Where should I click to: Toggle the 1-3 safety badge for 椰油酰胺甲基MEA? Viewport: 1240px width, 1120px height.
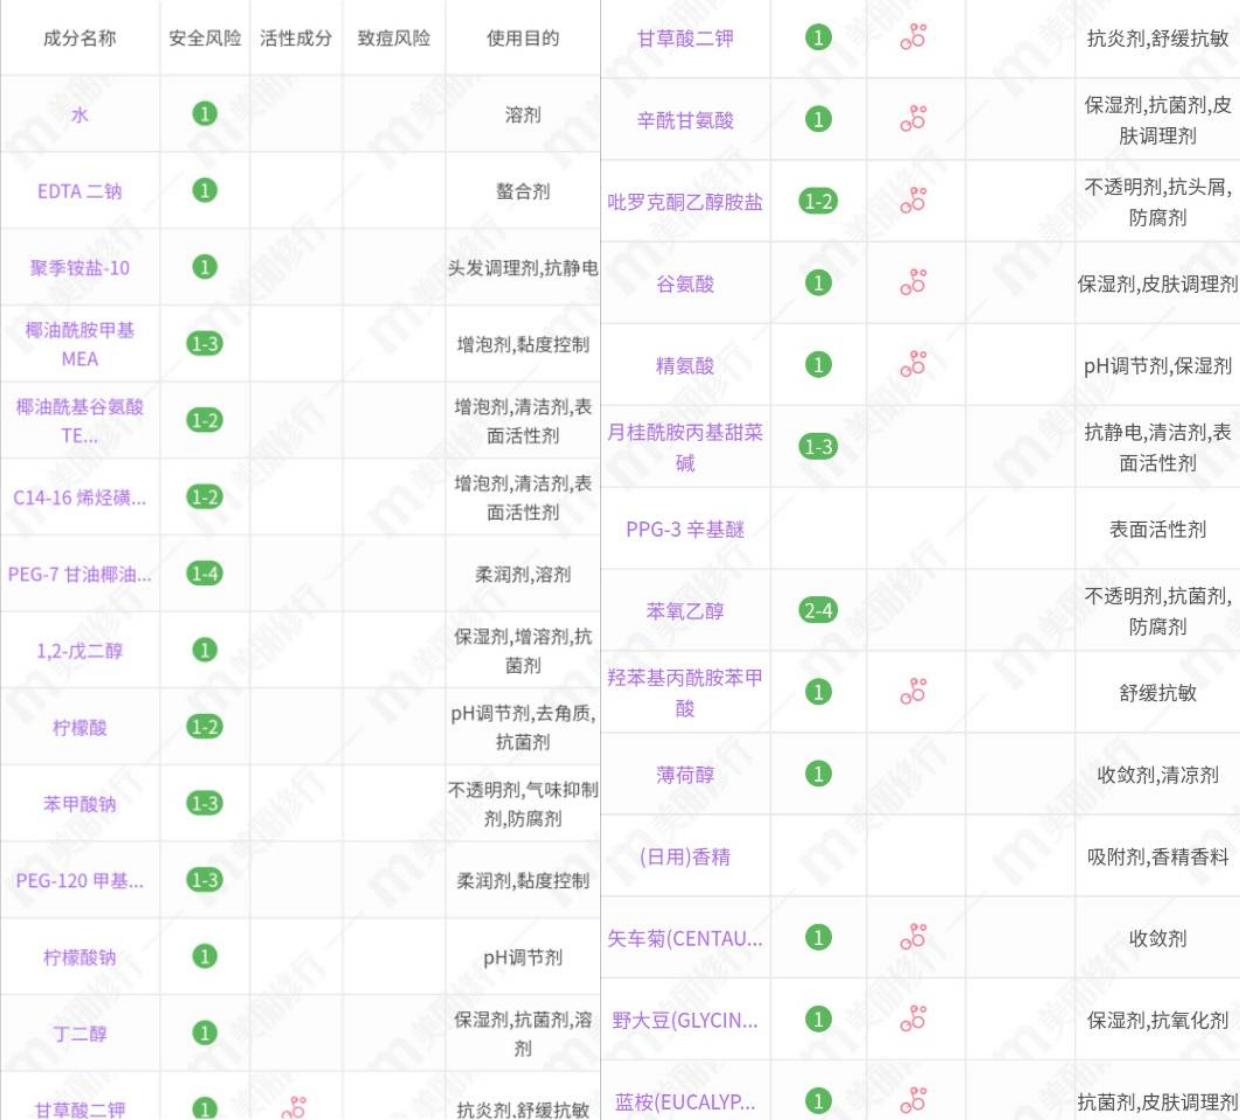(203, 343)
